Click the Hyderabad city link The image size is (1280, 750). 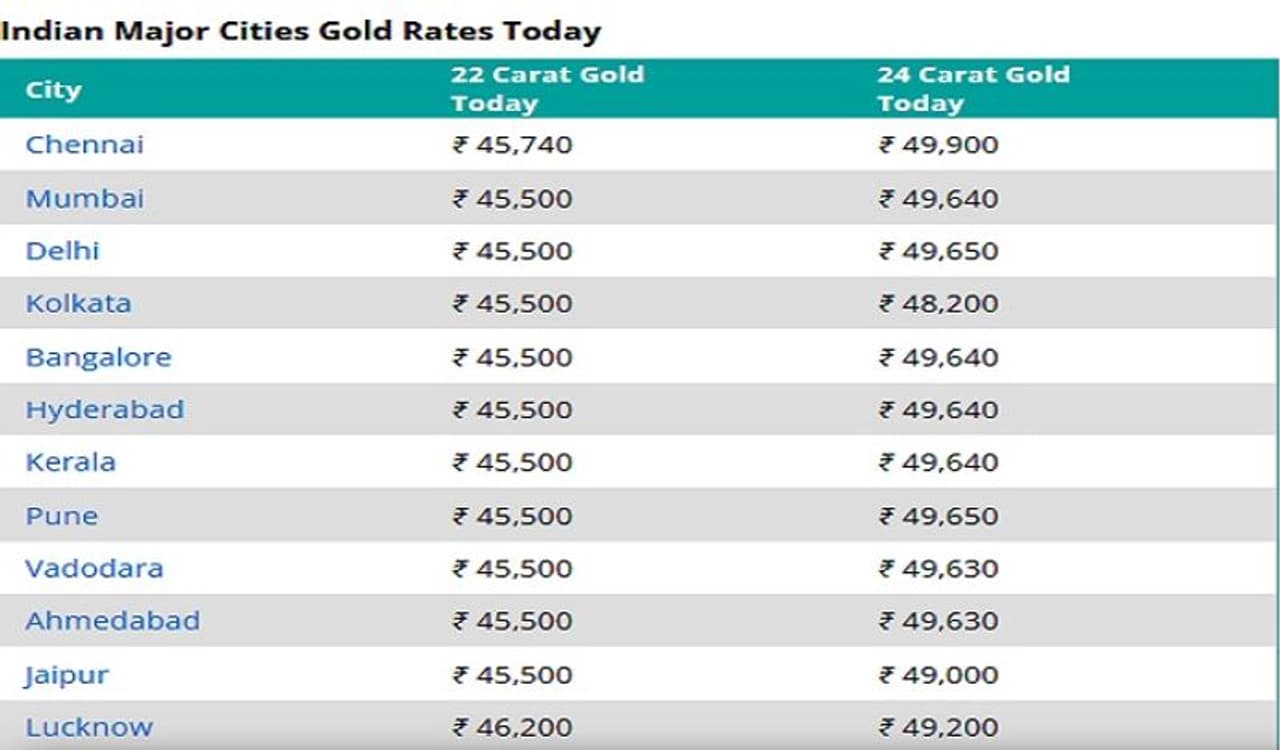[x=104, y=409]
